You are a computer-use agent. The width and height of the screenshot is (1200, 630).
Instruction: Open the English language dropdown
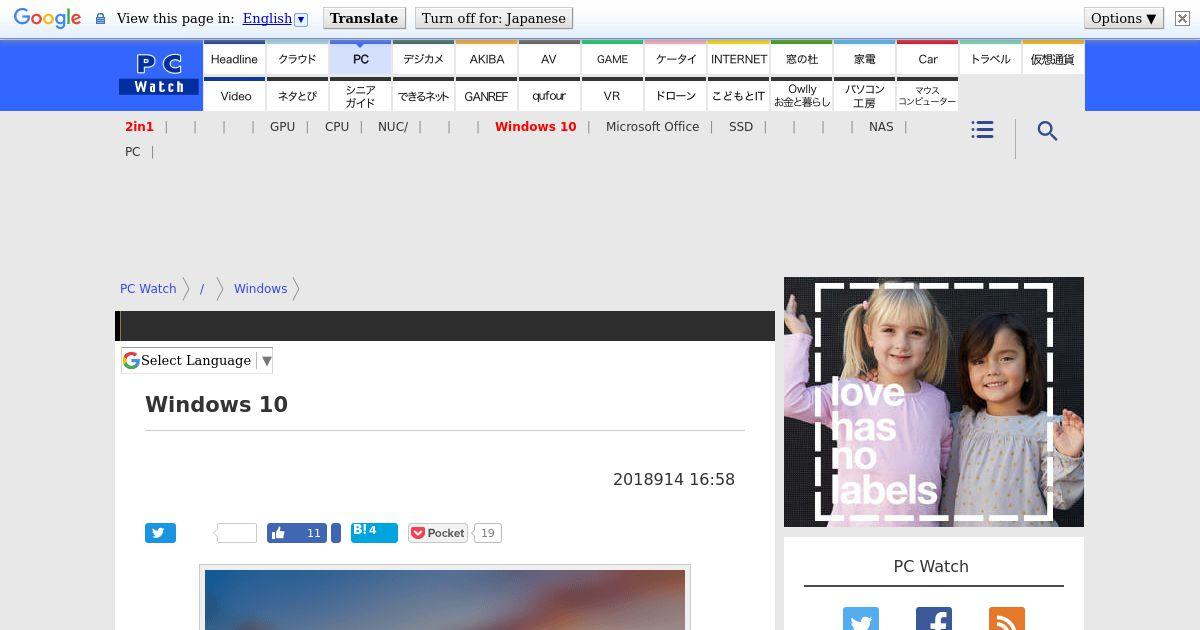click(x=275, y=18)
